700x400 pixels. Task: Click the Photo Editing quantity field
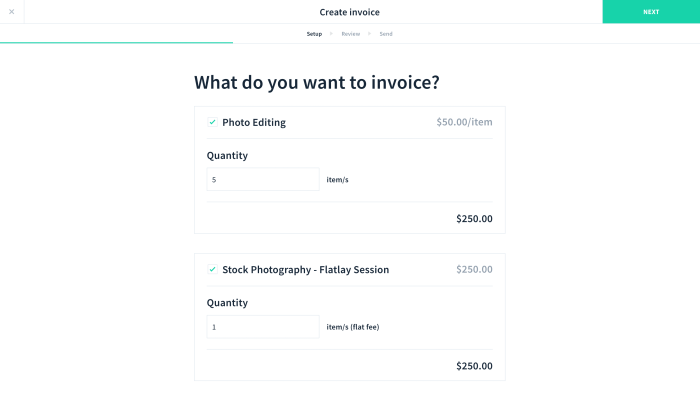coord(263,180)
